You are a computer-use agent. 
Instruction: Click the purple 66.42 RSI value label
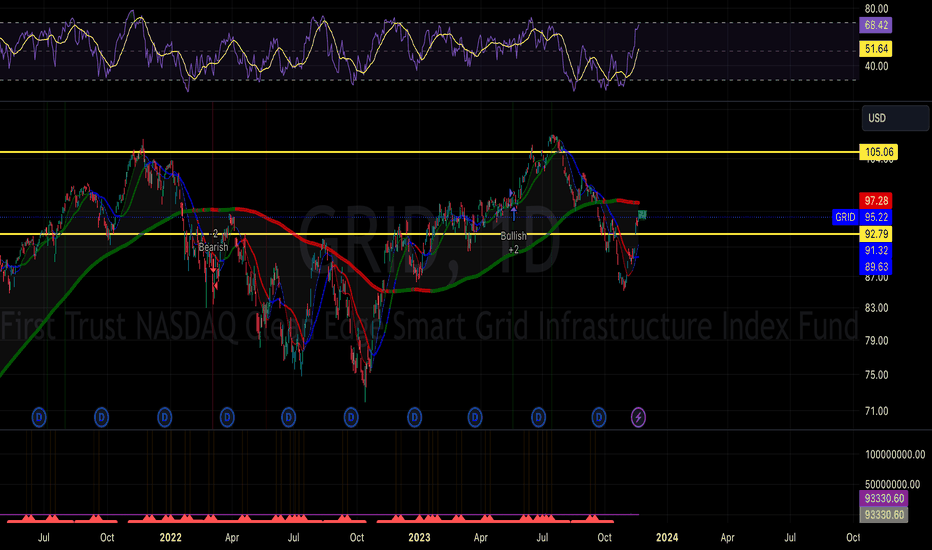[876, 25]
